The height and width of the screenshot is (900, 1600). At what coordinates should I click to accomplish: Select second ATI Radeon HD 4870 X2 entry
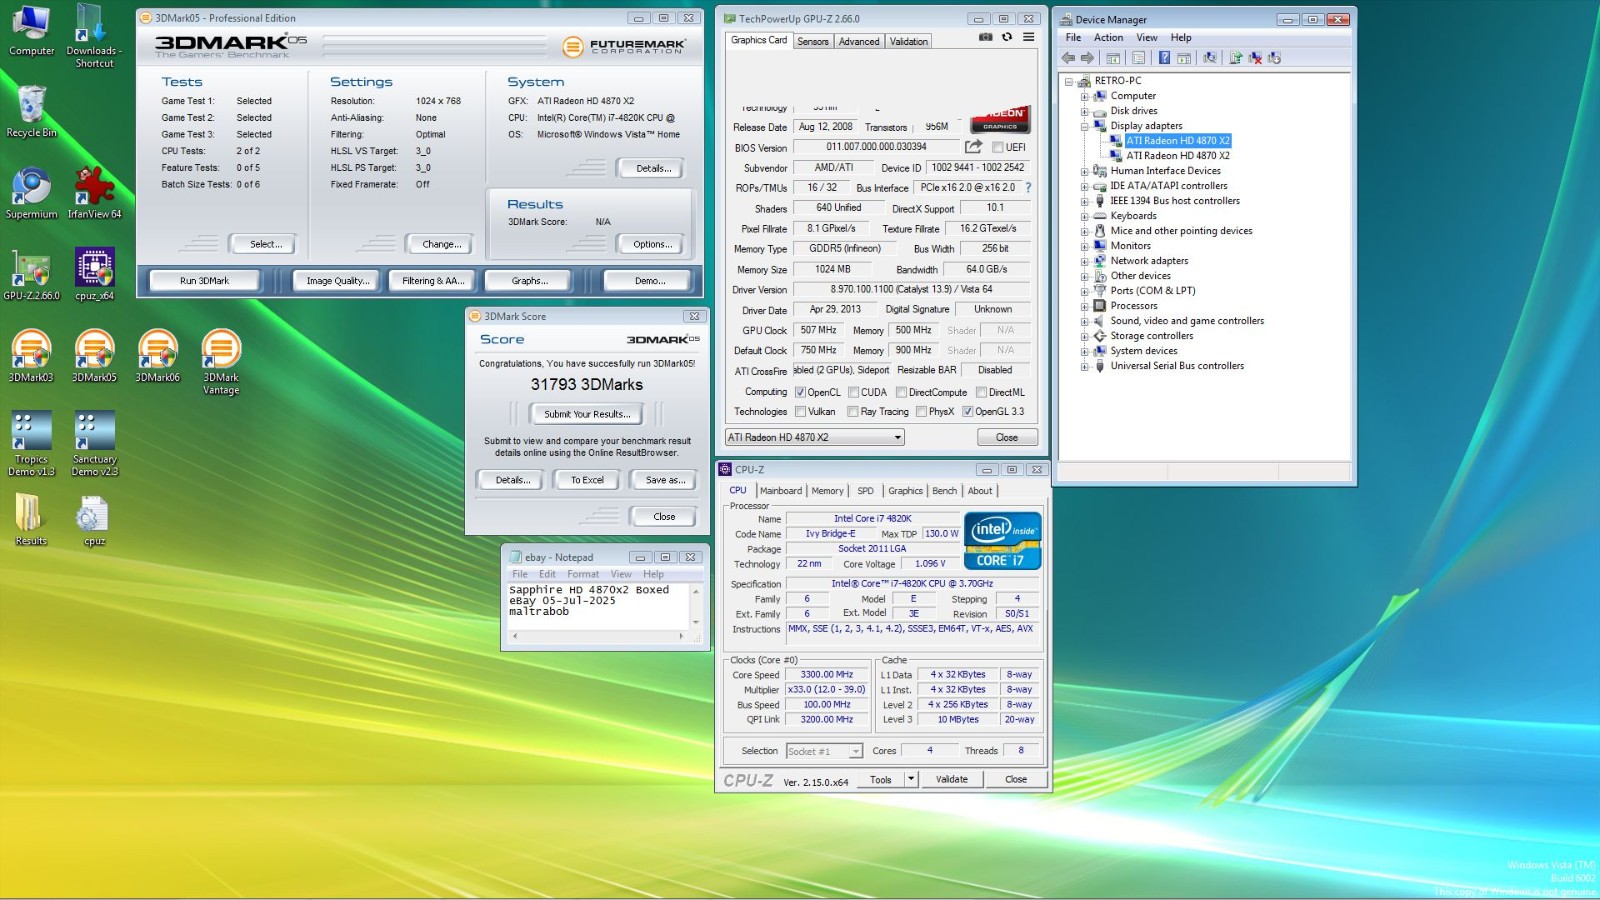pyautogui.click(x=1177, y=156)
